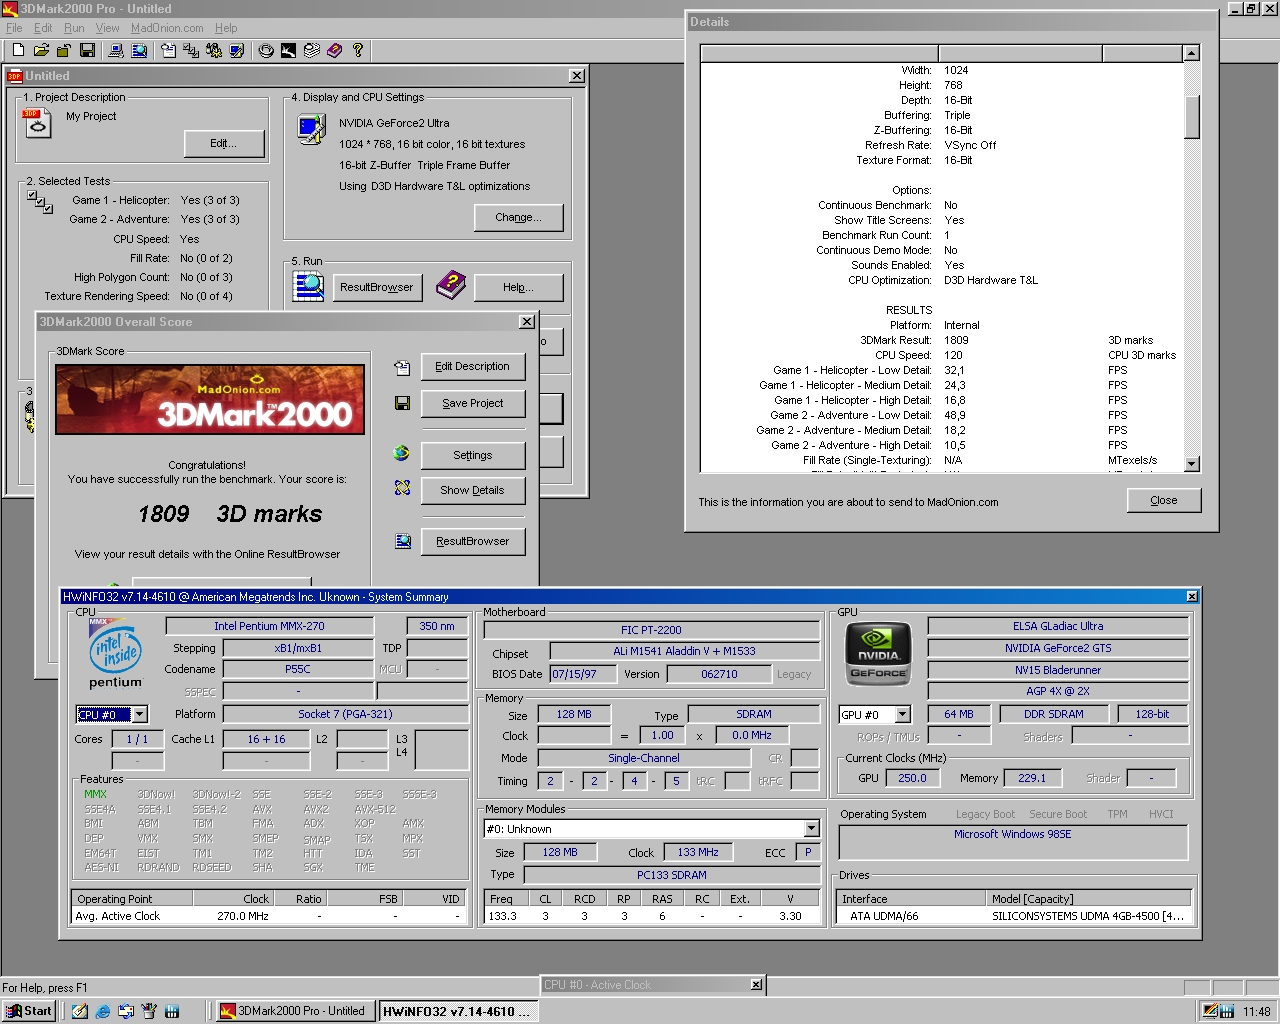Click the floppy icon beside Save Project
Image resolution: width=1280 pixels, height=1024 pixels.
point(402,403)
